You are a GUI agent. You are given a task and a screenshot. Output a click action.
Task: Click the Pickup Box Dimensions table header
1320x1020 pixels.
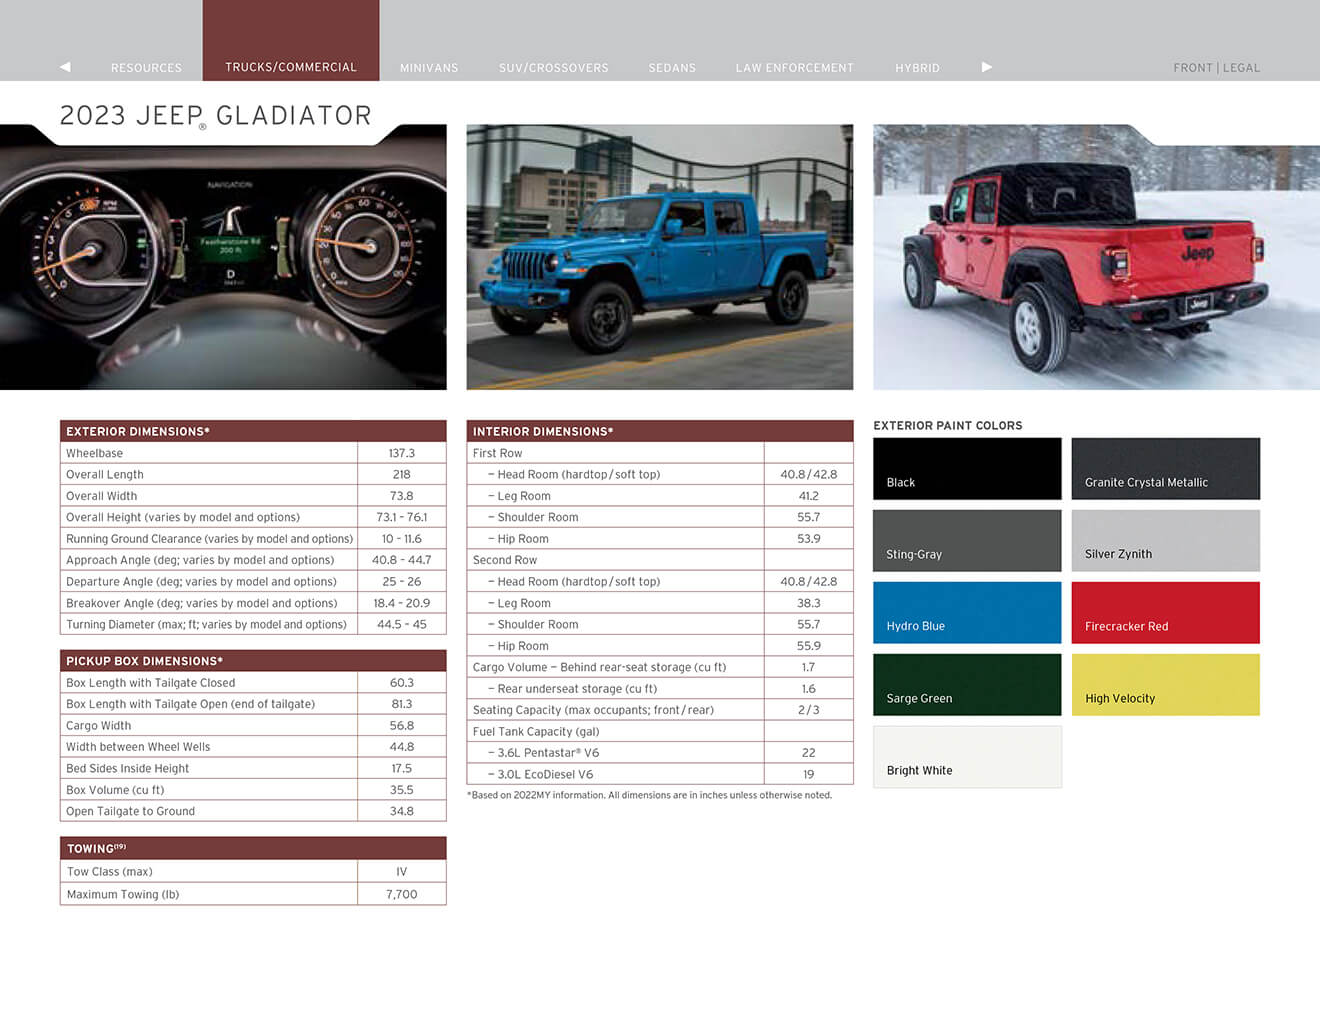click(253, 661)
